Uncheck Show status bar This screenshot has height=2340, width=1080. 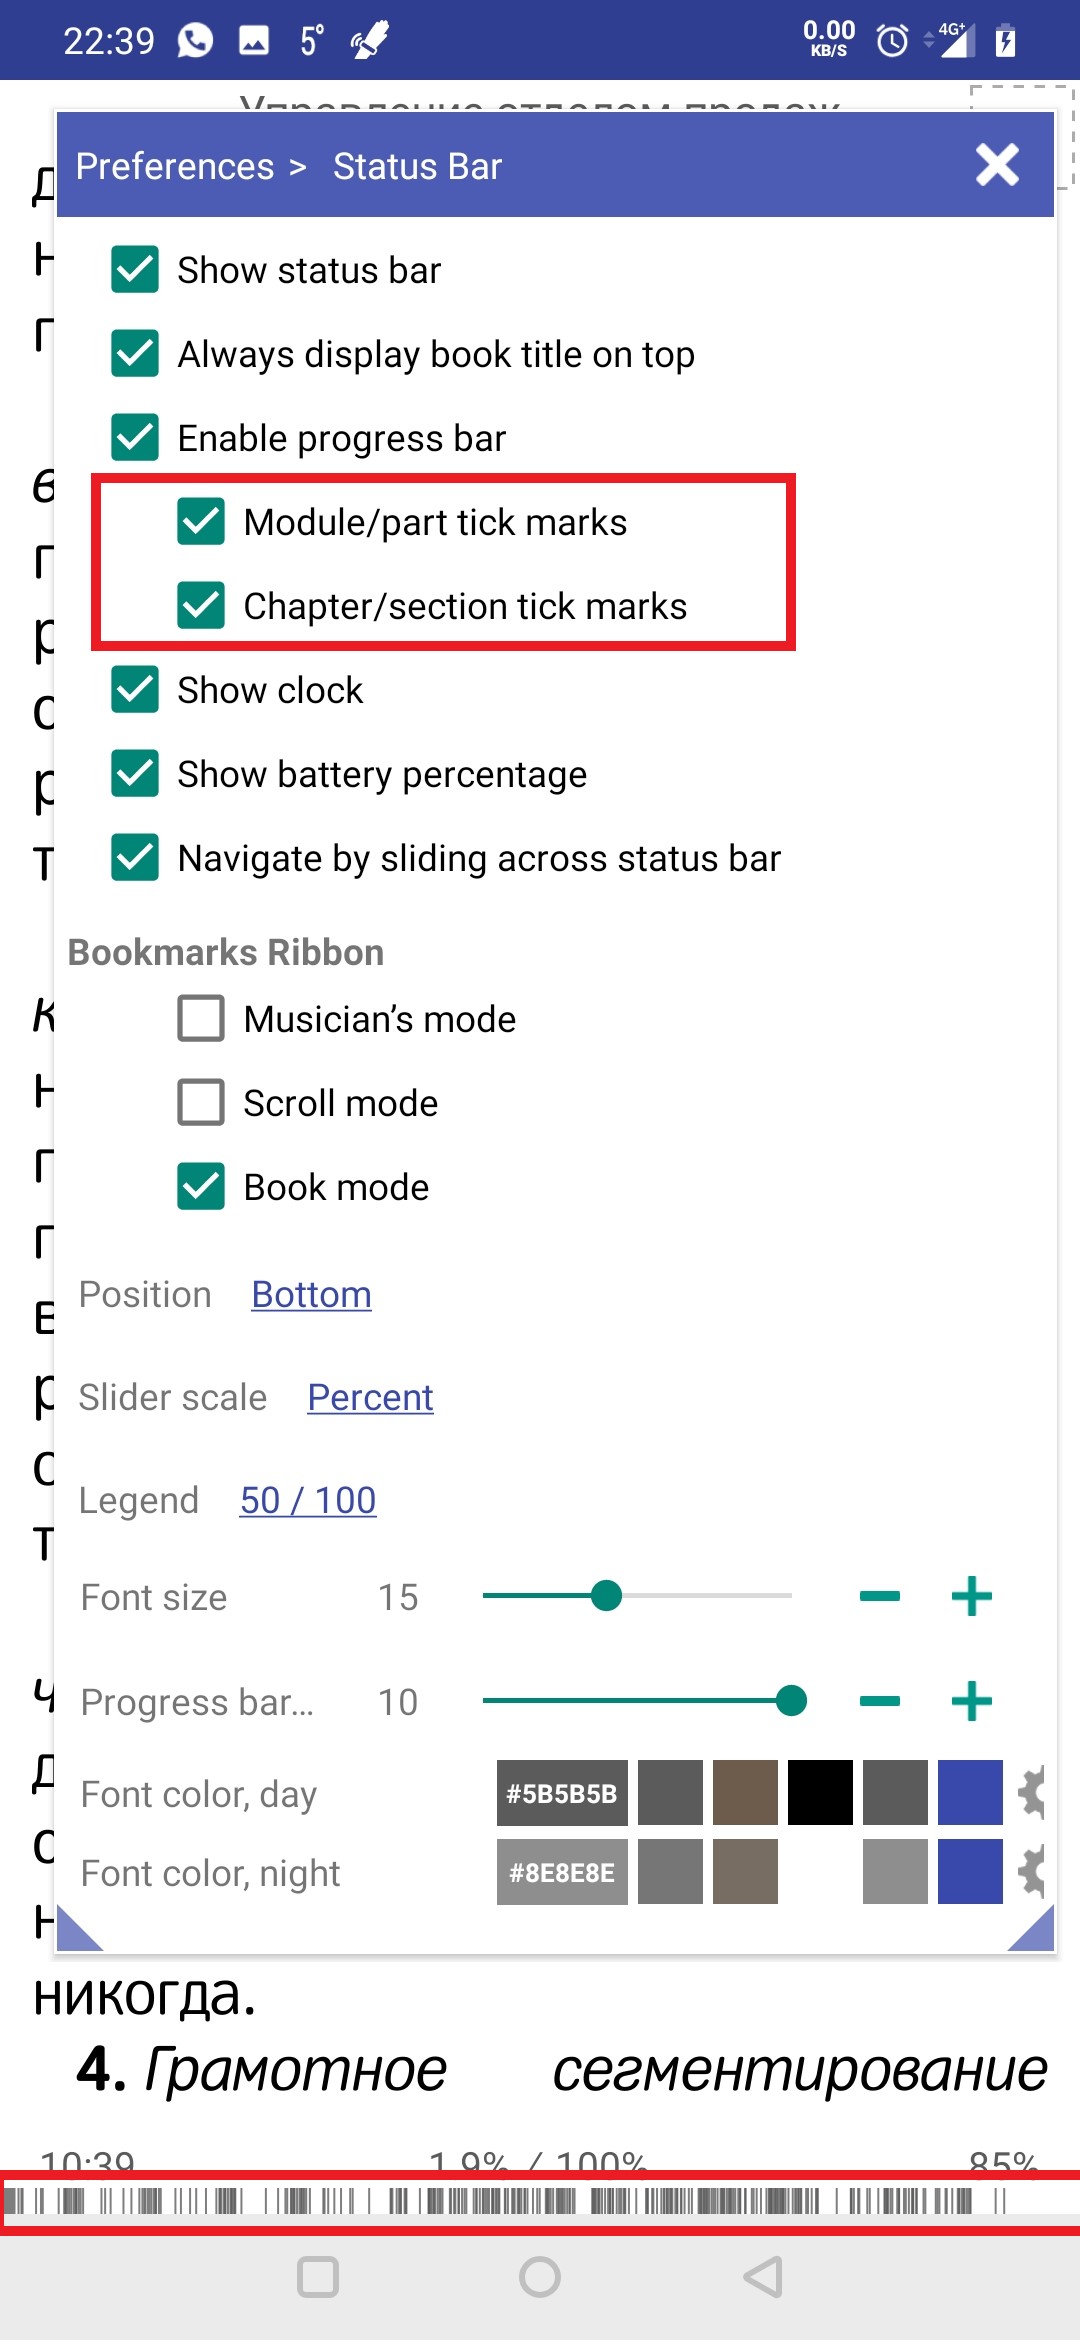tap(135, 270)
